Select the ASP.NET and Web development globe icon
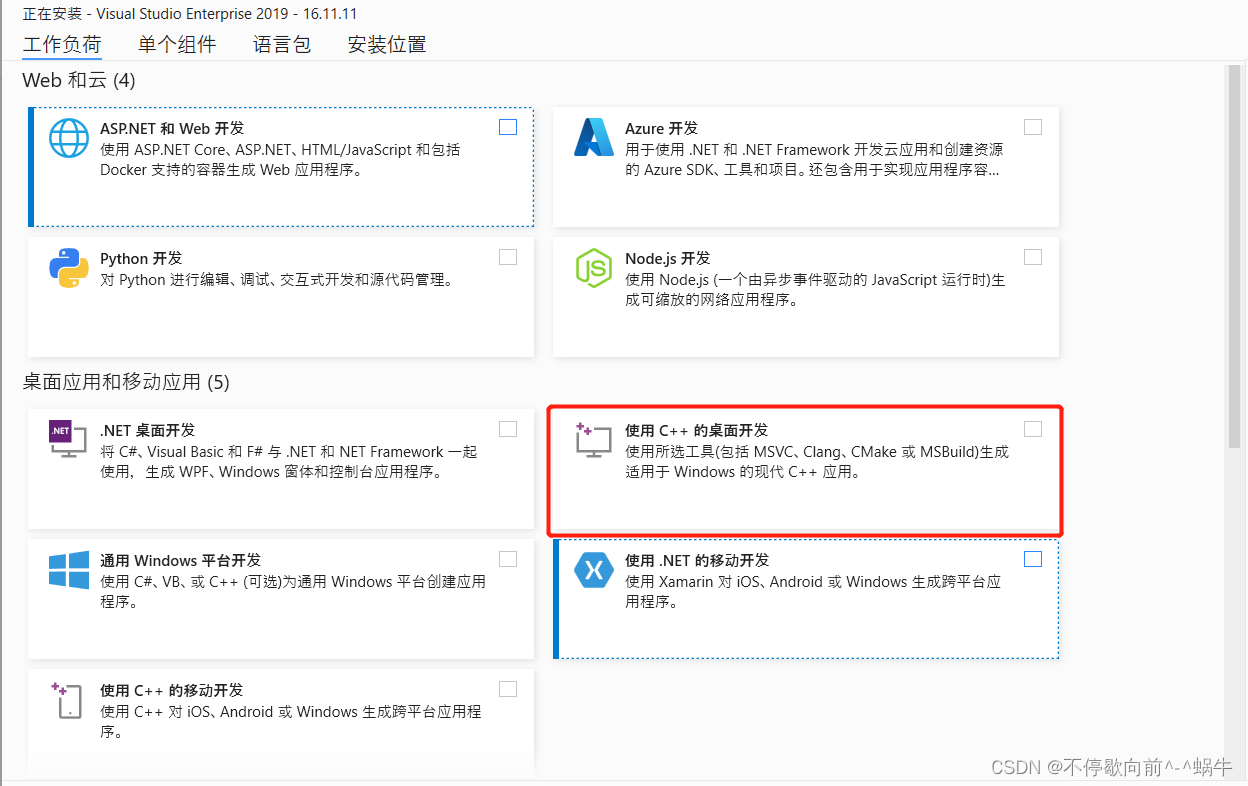The height and width of the screenshot is (786, 1248). point(68,139)
